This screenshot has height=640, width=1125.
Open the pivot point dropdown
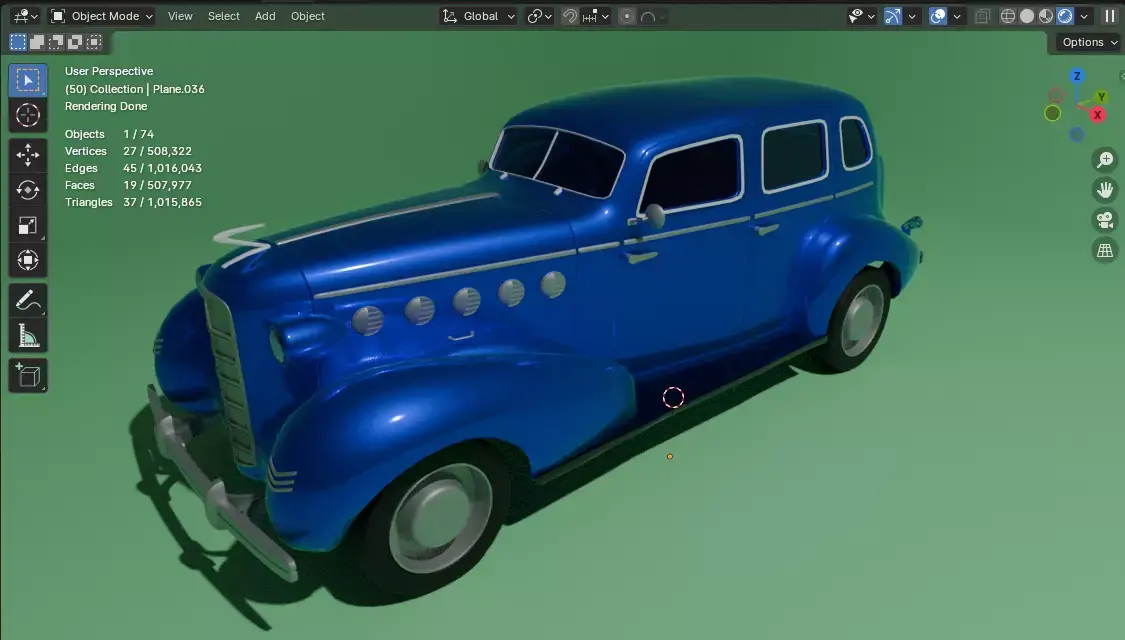tap(540, 16)
